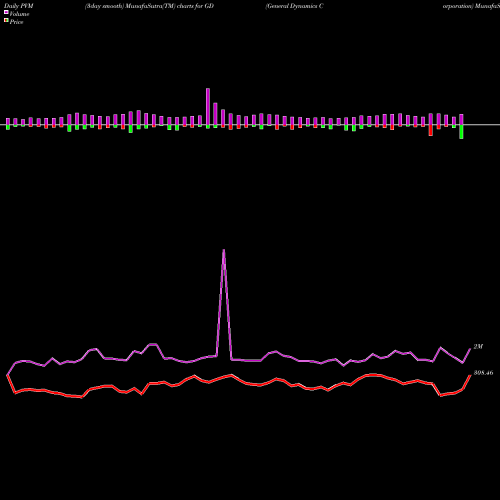Click the General Dynamics C title text
Image resolution: width=500 pixels, height=500 pixels.
[294, 6]
